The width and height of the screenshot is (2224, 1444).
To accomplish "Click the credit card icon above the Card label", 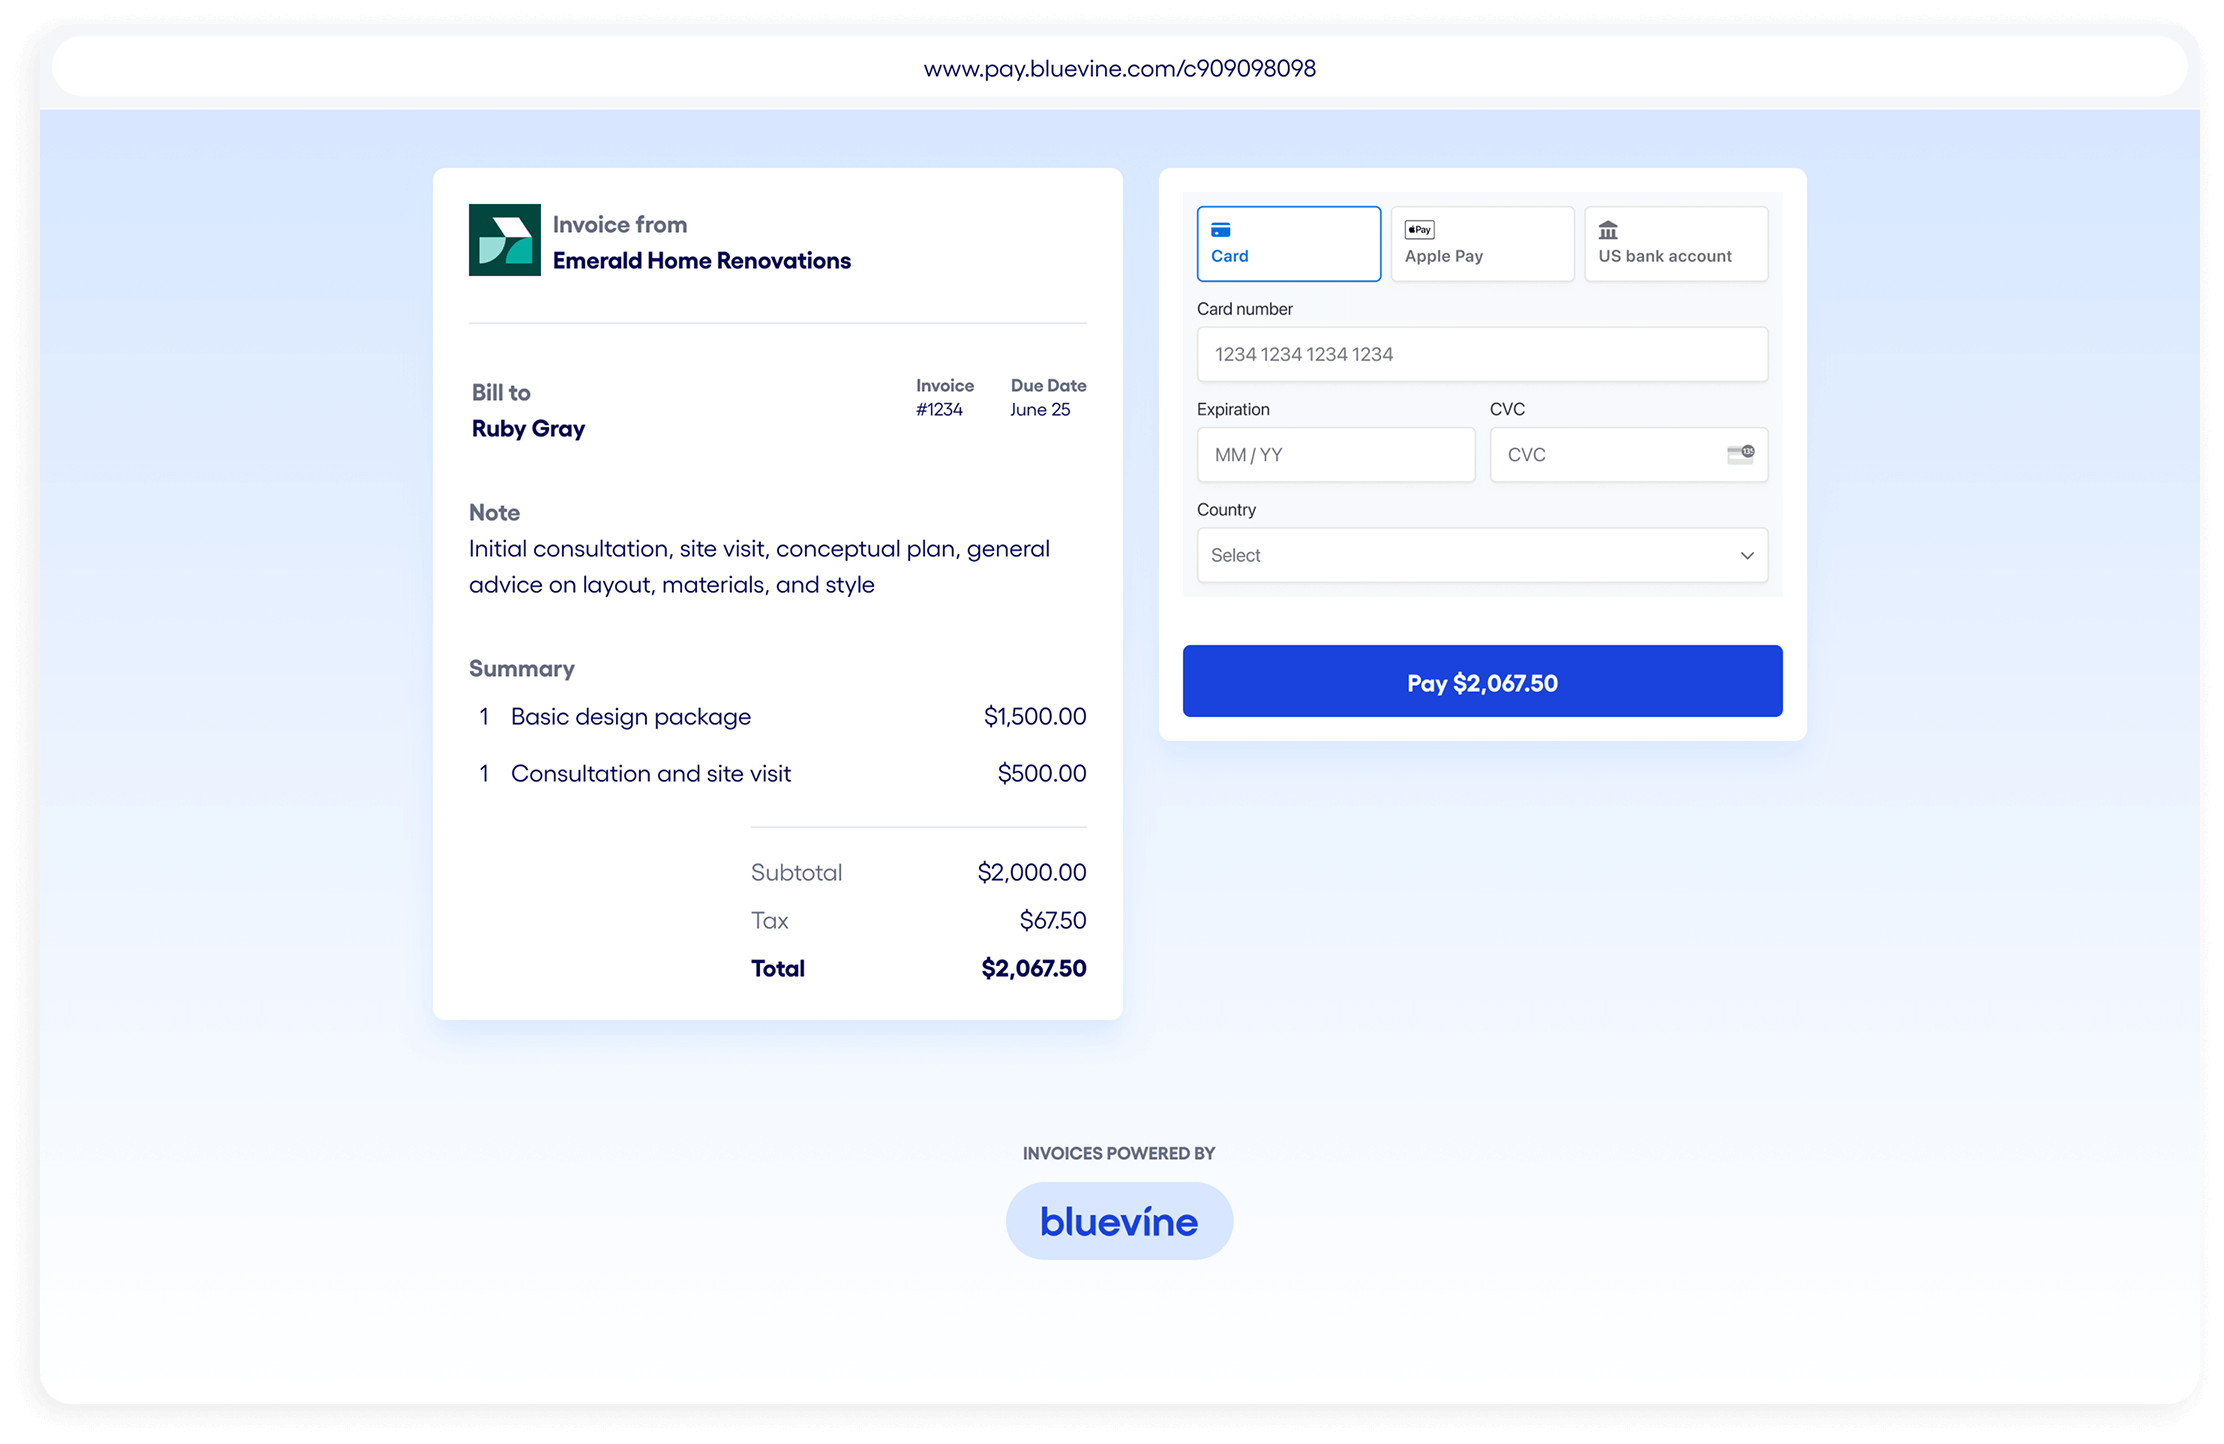I will tap(1222, 229).
